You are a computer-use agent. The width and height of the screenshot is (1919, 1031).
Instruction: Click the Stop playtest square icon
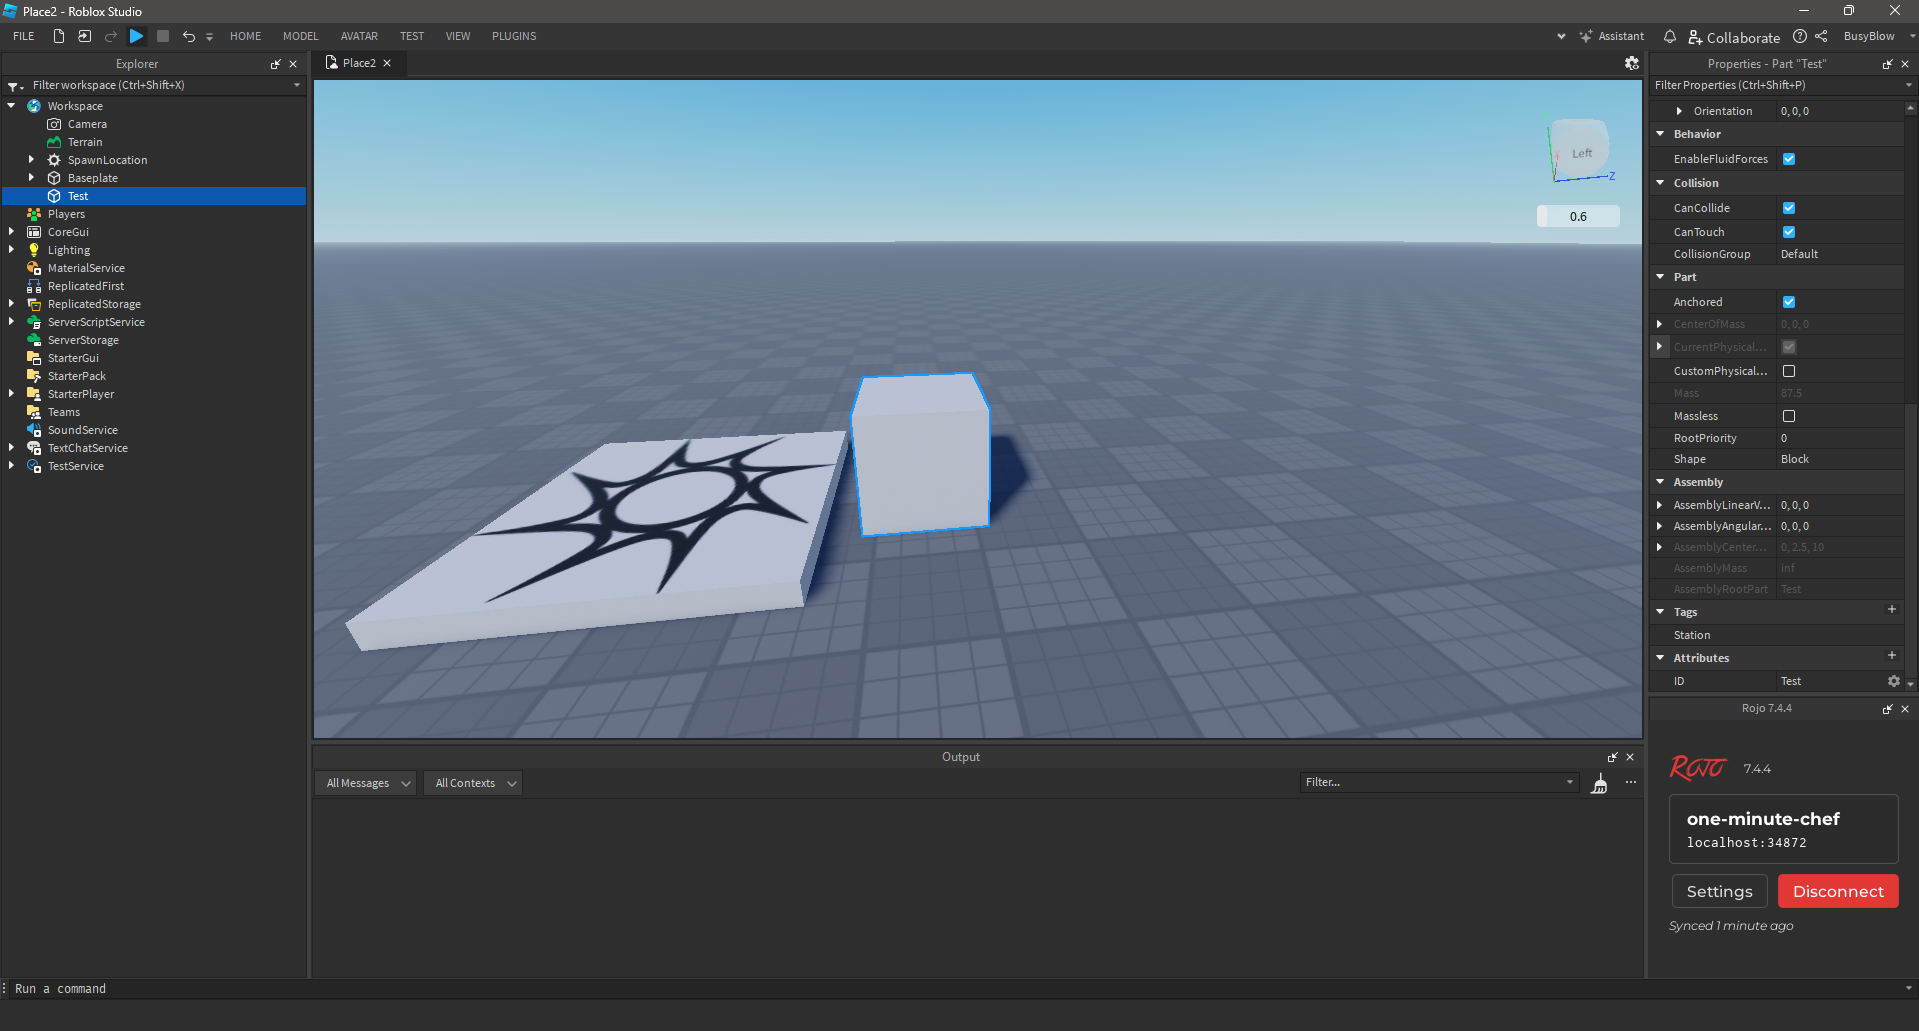(x=163, y=36)
